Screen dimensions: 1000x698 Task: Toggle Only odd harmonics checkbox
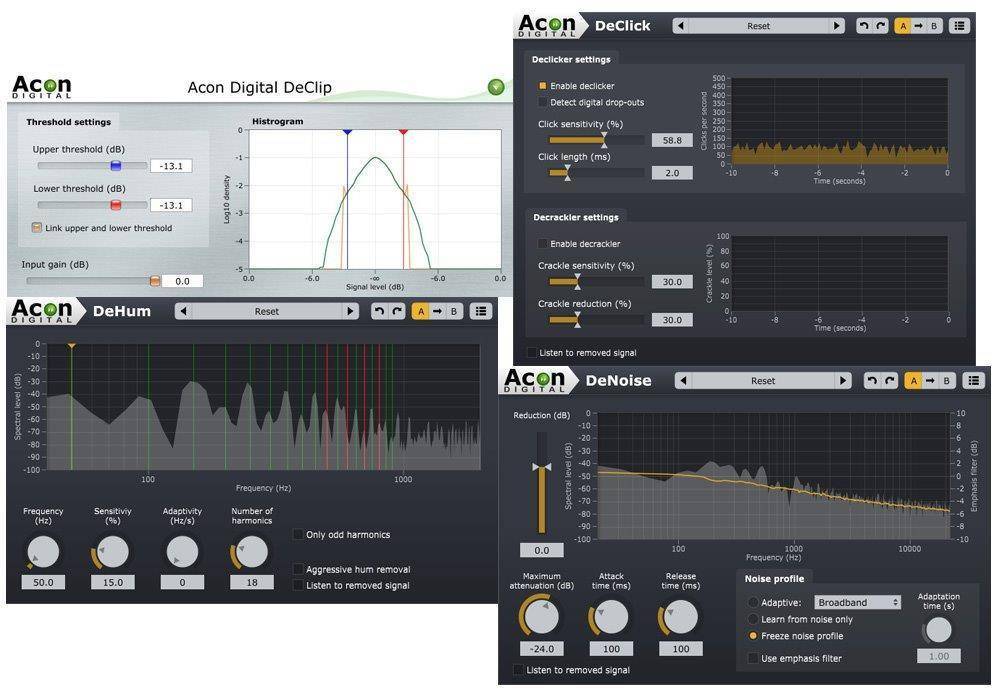(x=298, y=535)
